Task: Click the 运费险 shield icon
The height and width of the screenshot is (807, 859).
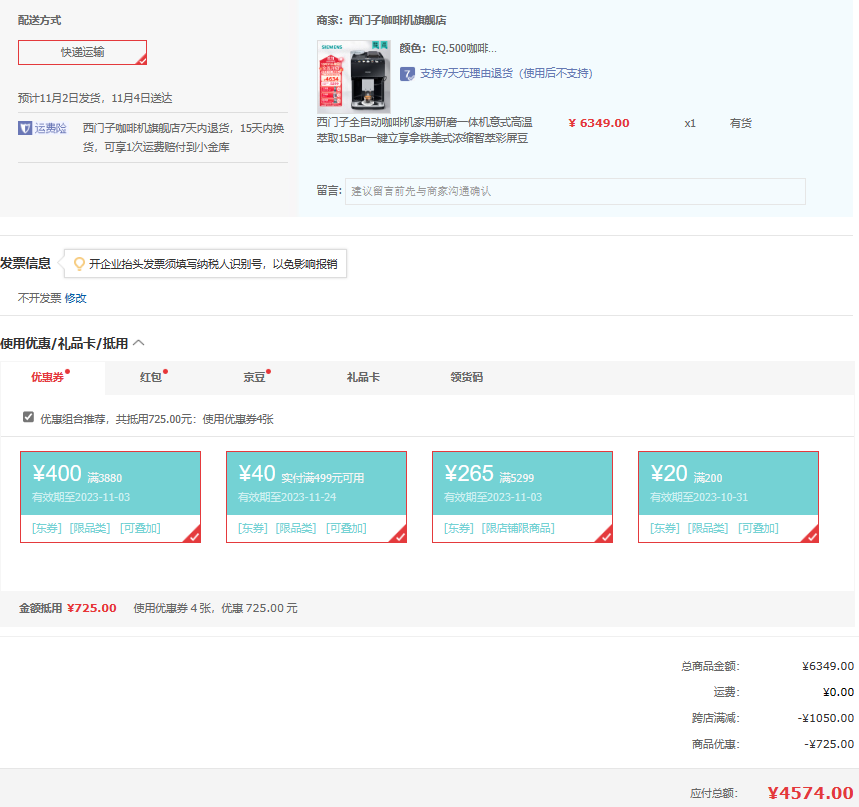Action: point(25,128)
